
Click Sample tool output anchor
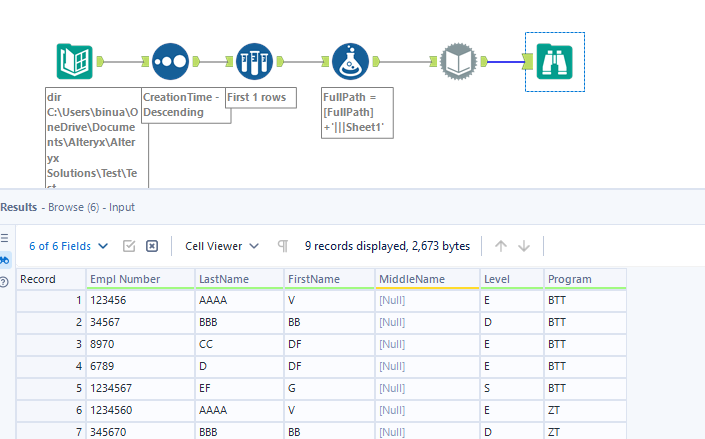point(280,62)
